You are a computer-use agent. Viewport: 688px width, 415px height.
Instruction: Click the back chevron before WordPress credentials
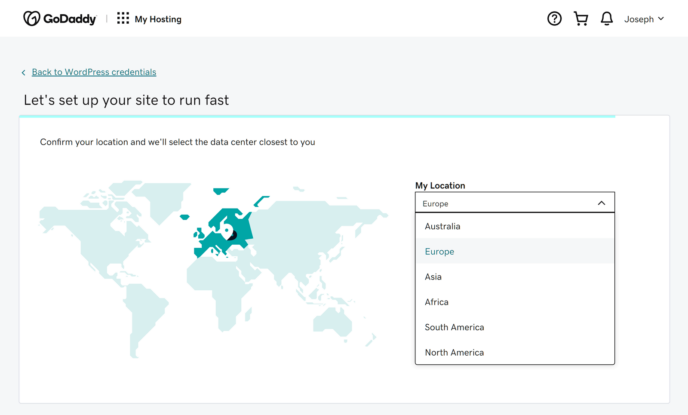23,72
